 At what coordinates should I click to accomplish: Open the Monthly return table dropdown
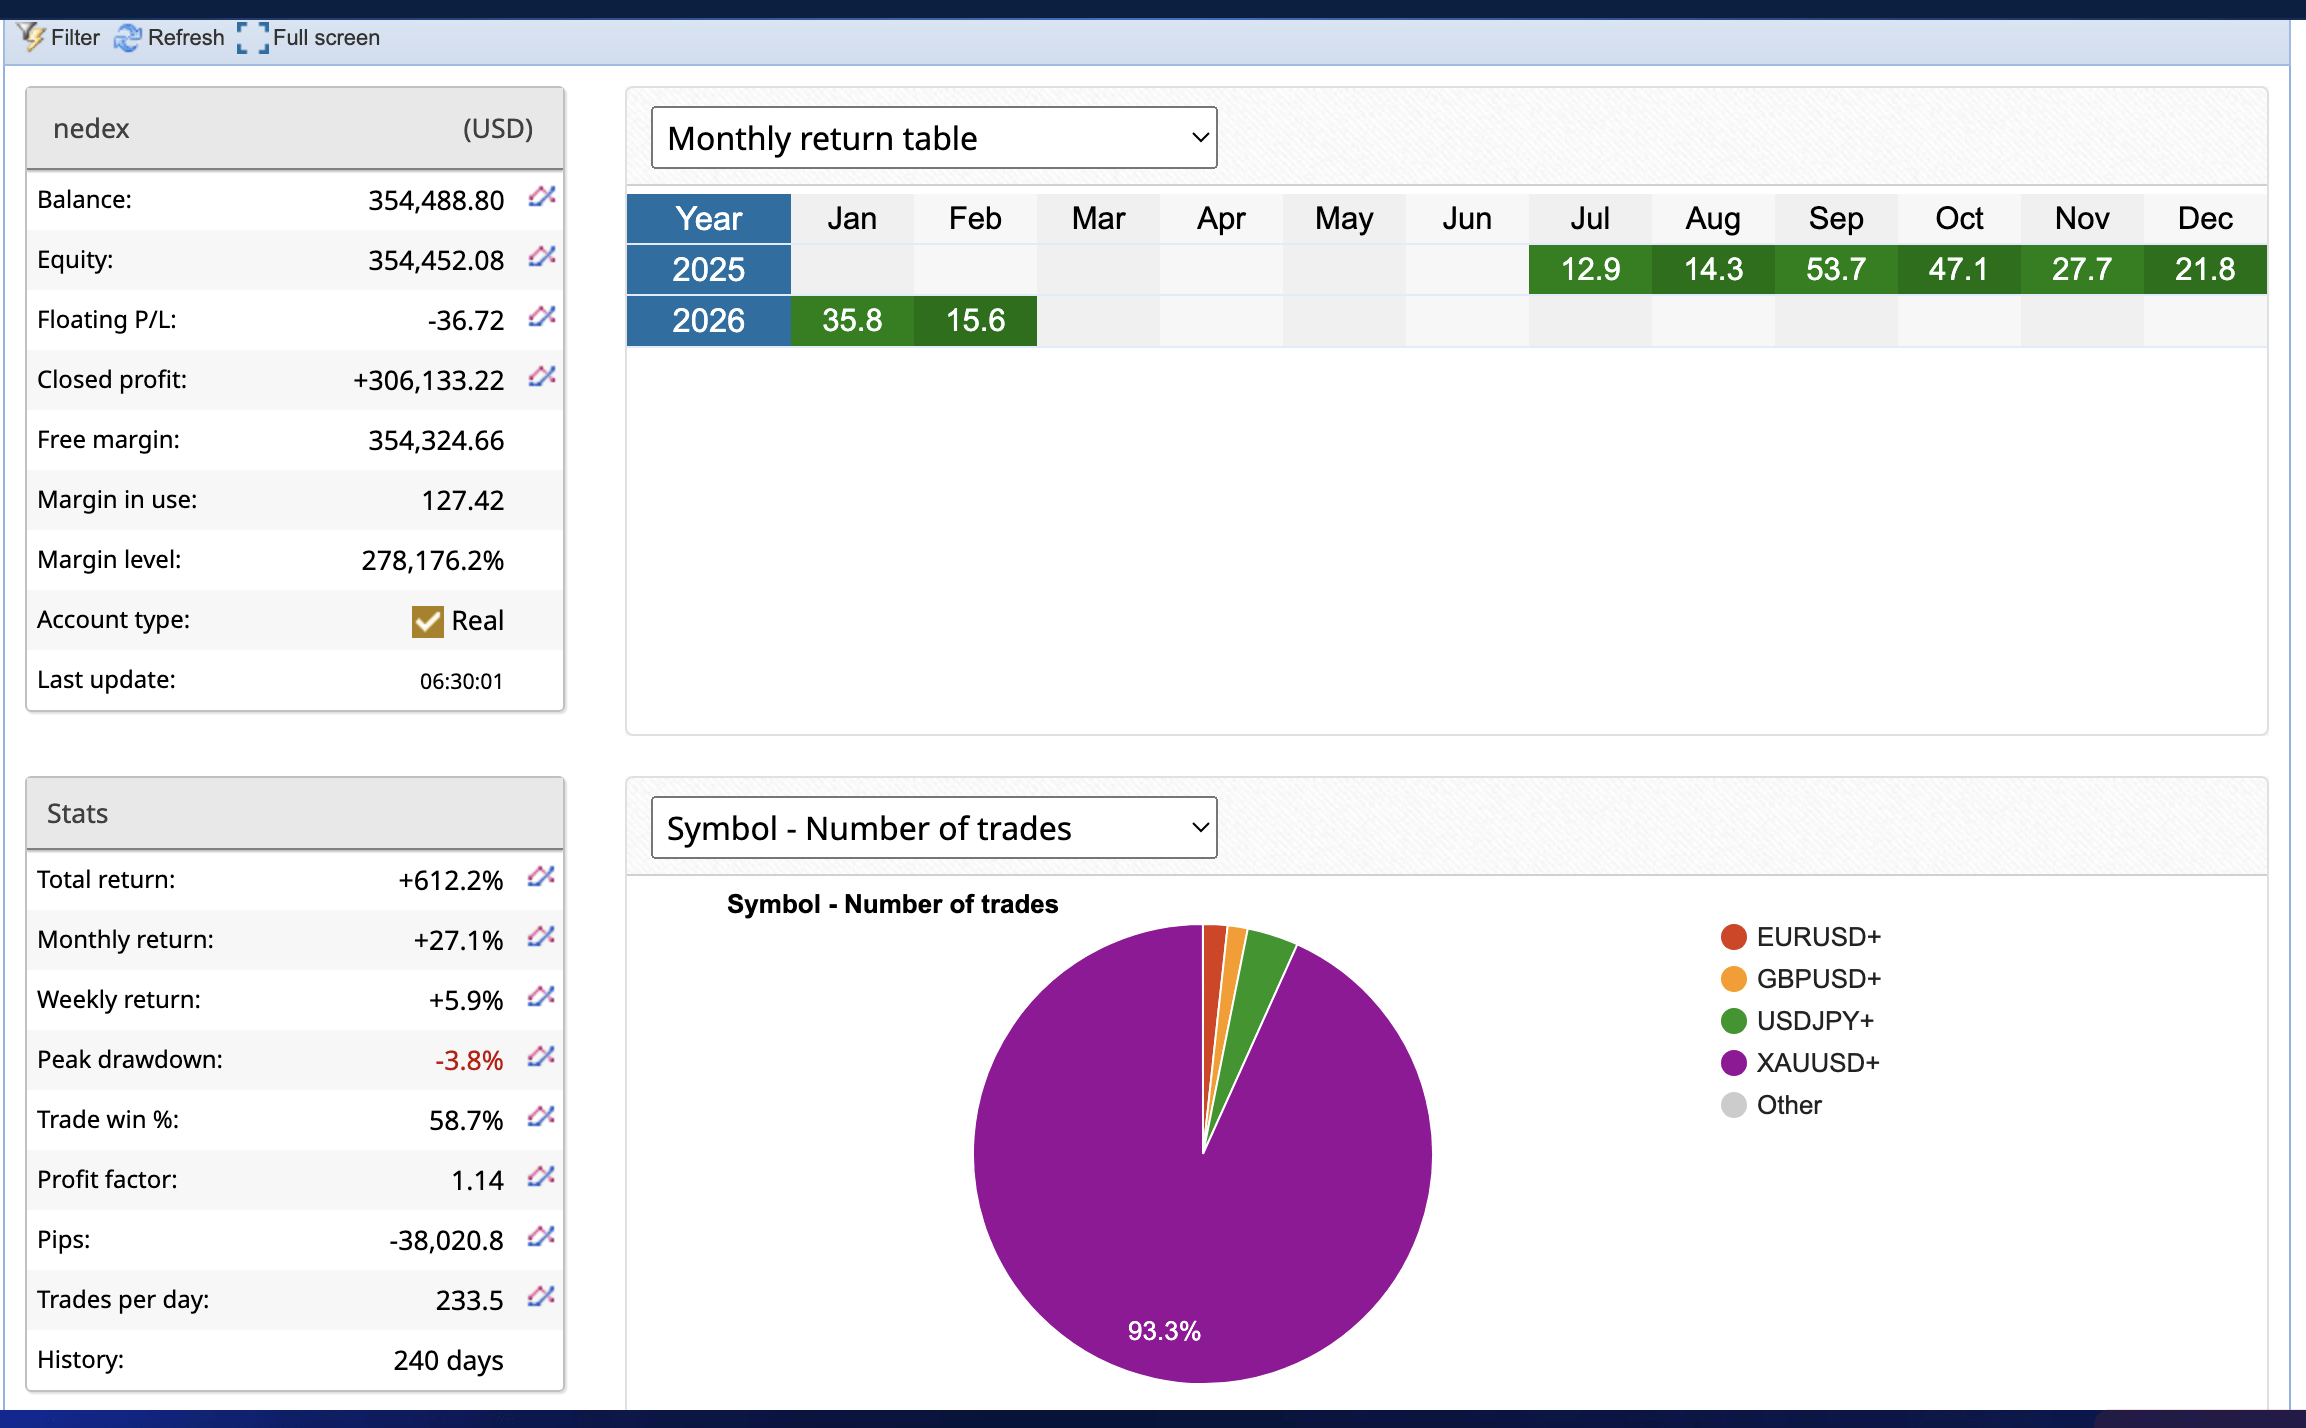click(933, 138)
